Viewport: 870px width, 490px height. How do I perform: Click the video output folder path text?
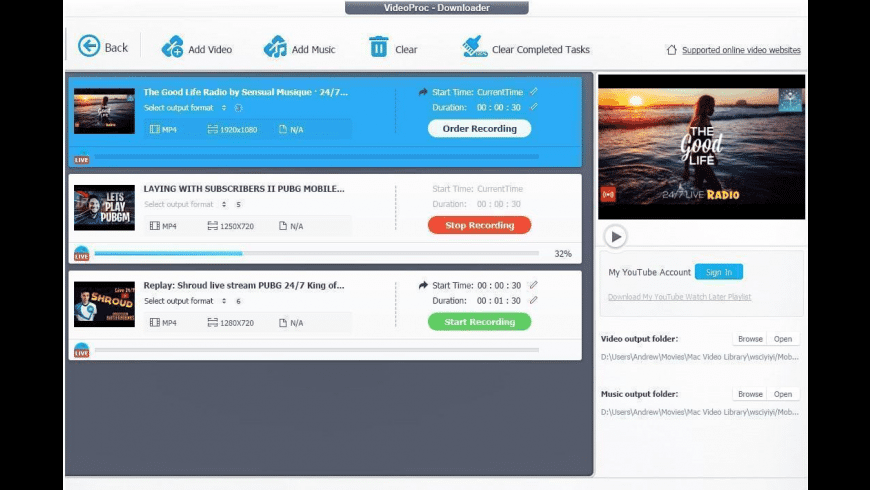pos(700,357)
